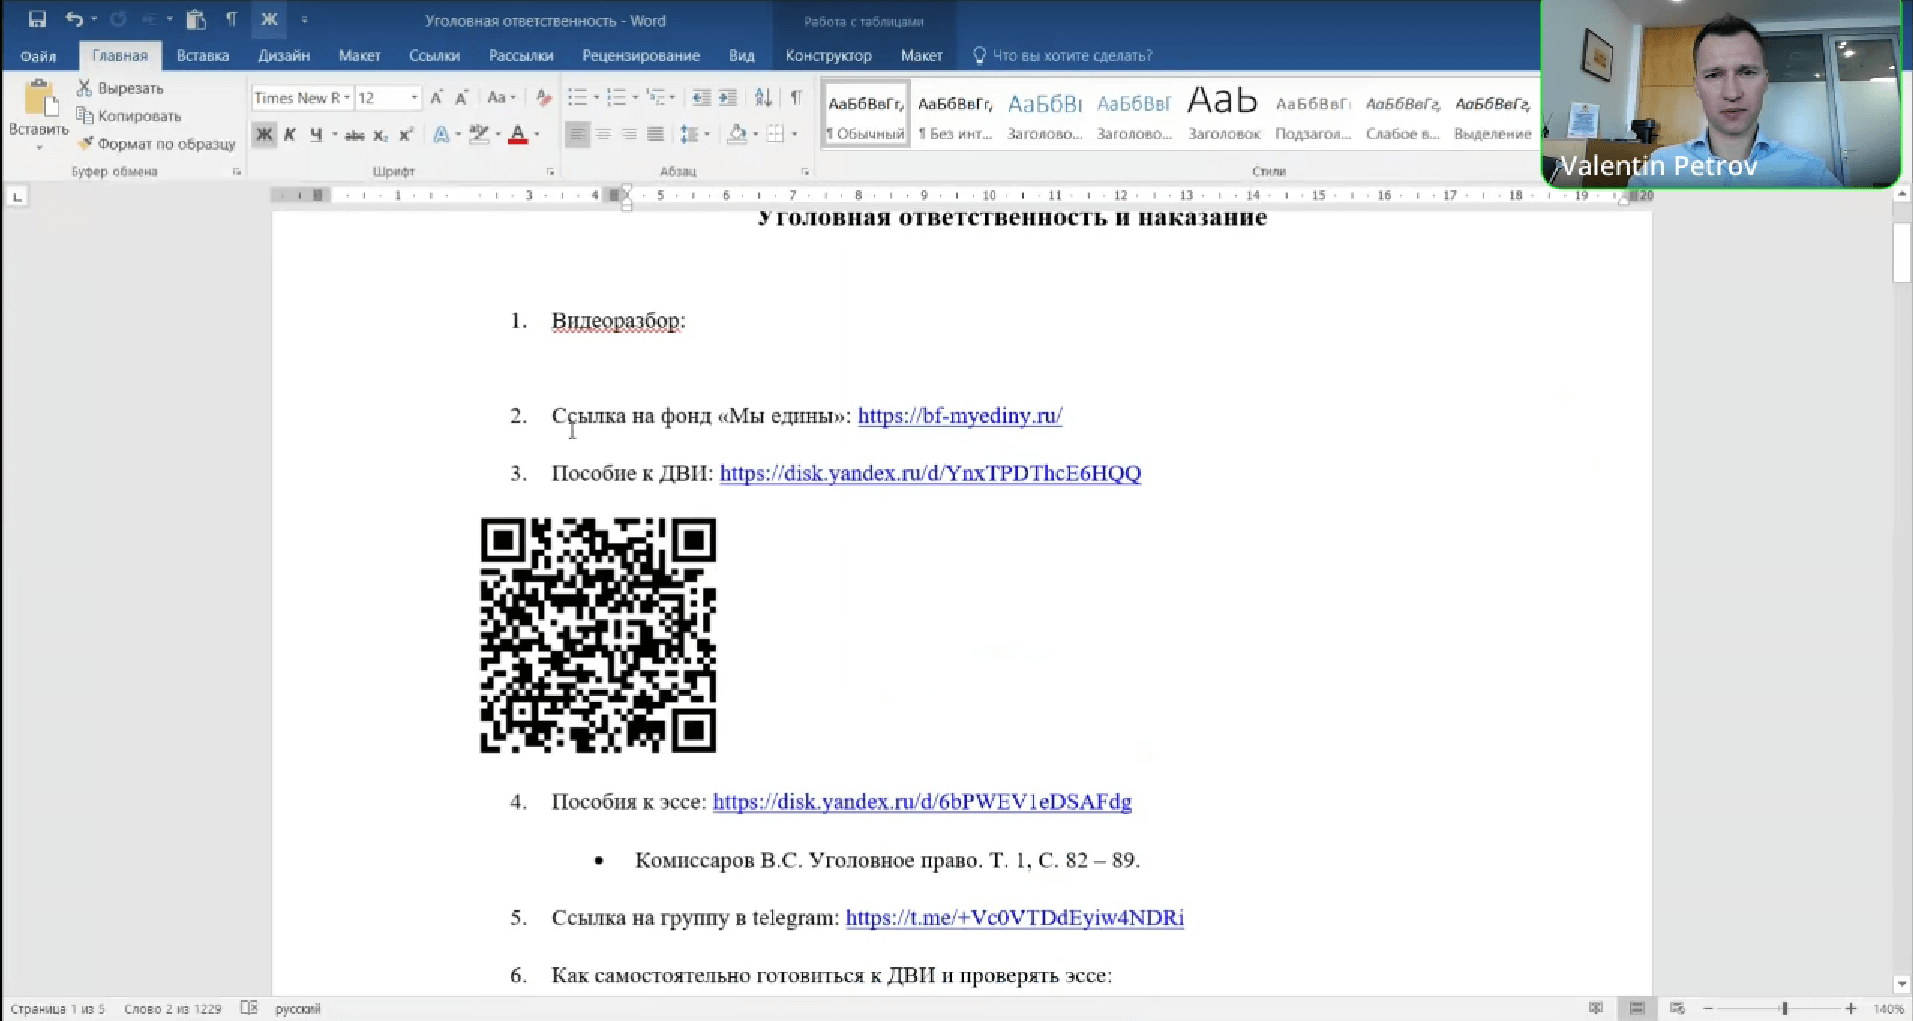Viewport: 1913px width, 1021px height.
Task: Switch to the Рецензирование tab
Action: click(x=641, y=56)
